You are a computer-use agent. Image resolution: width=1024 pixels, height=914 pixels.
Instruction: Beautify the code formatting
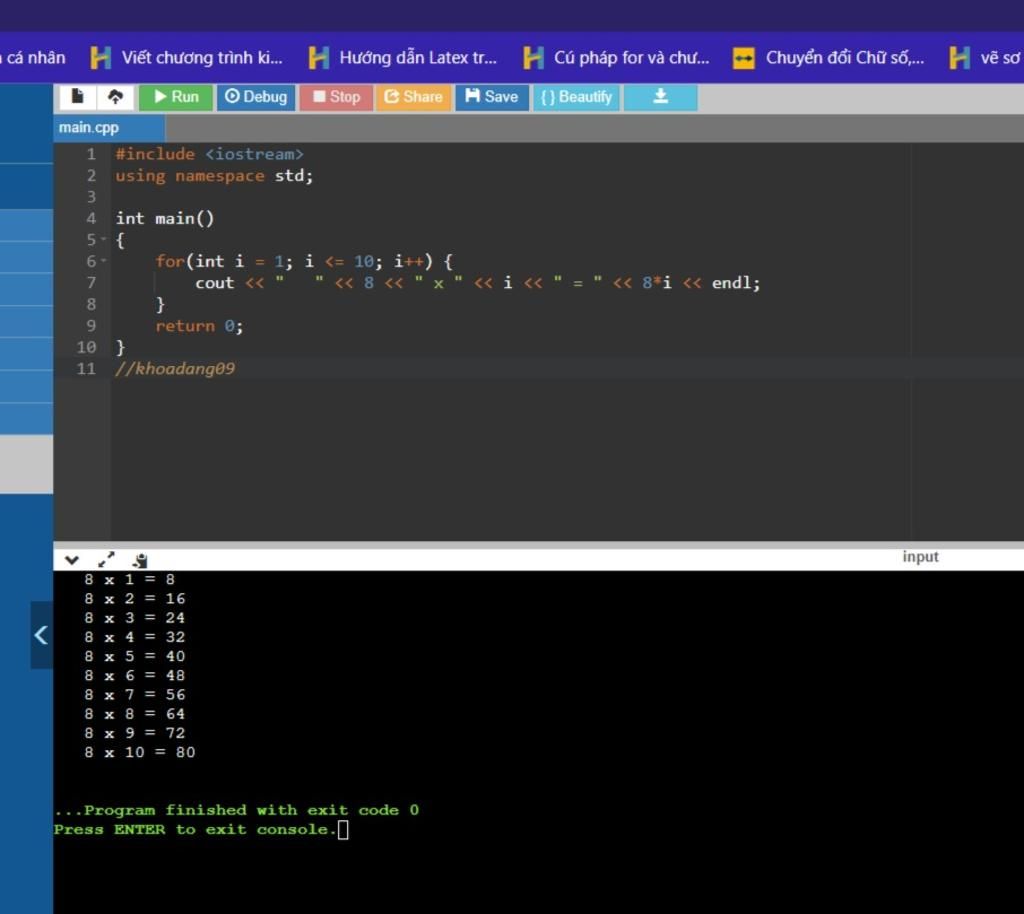(x=576, y=97)
